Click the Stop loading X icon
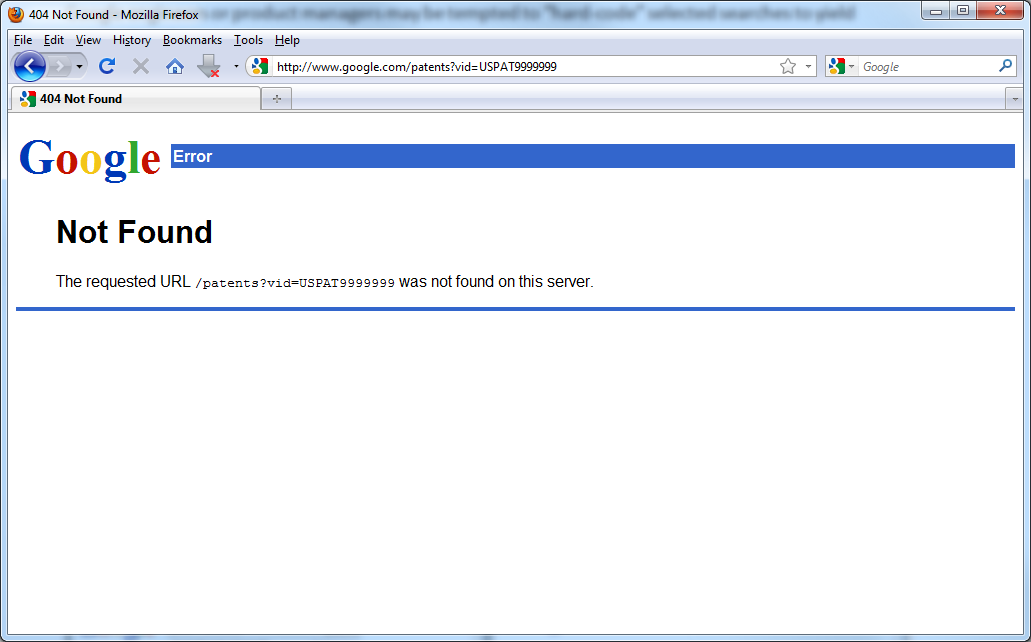 point(141,66)
